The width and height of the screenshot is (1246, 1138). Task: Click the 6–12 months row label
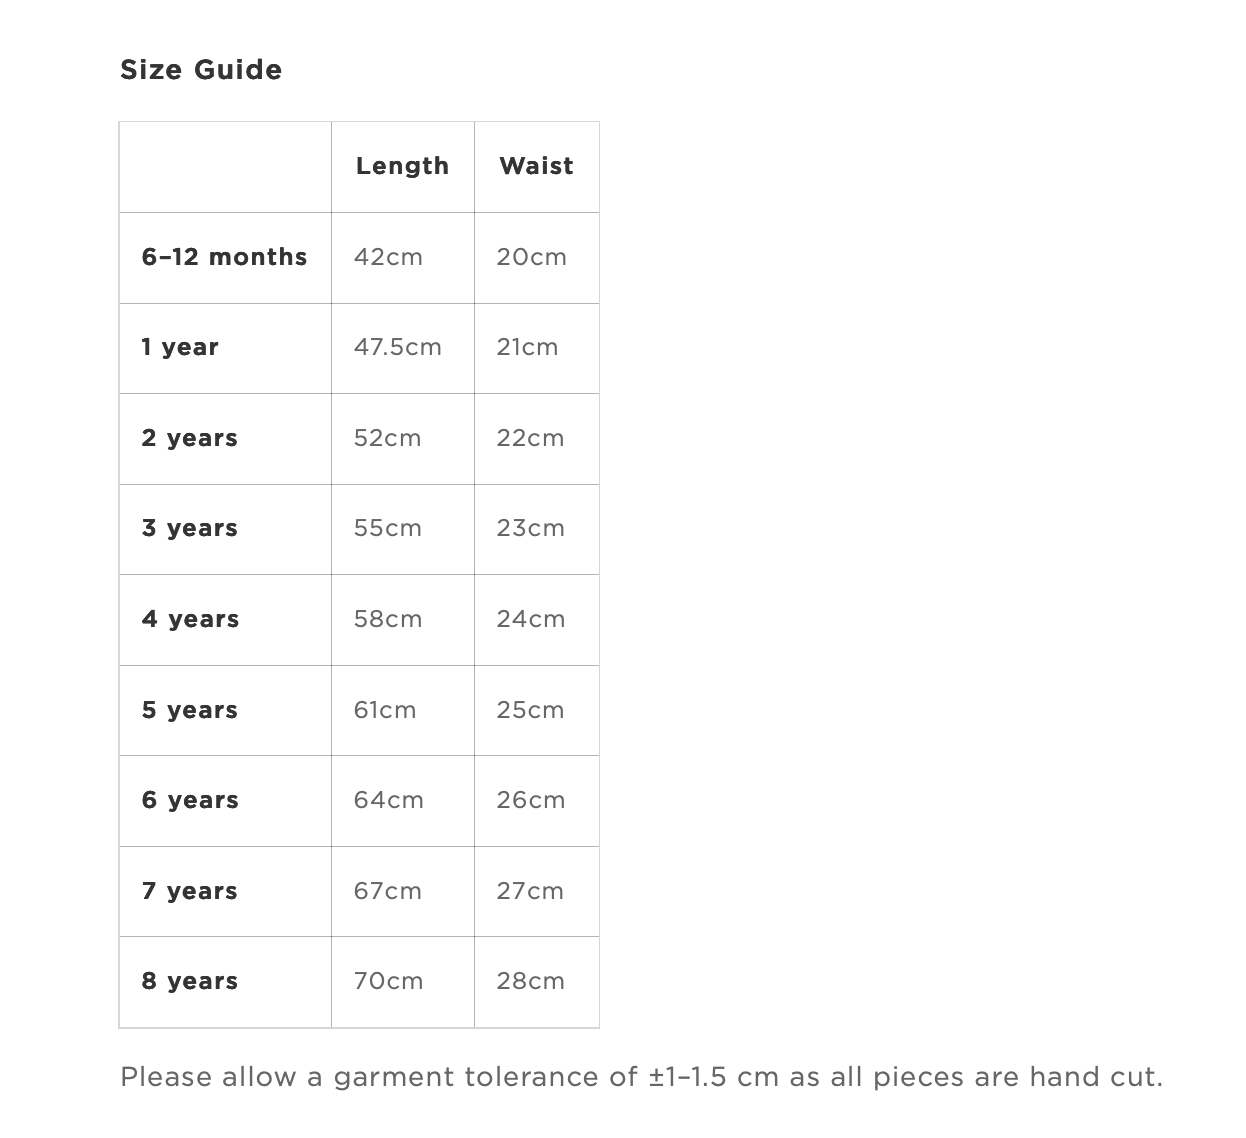pyautogui.click(x=224, y=257)
